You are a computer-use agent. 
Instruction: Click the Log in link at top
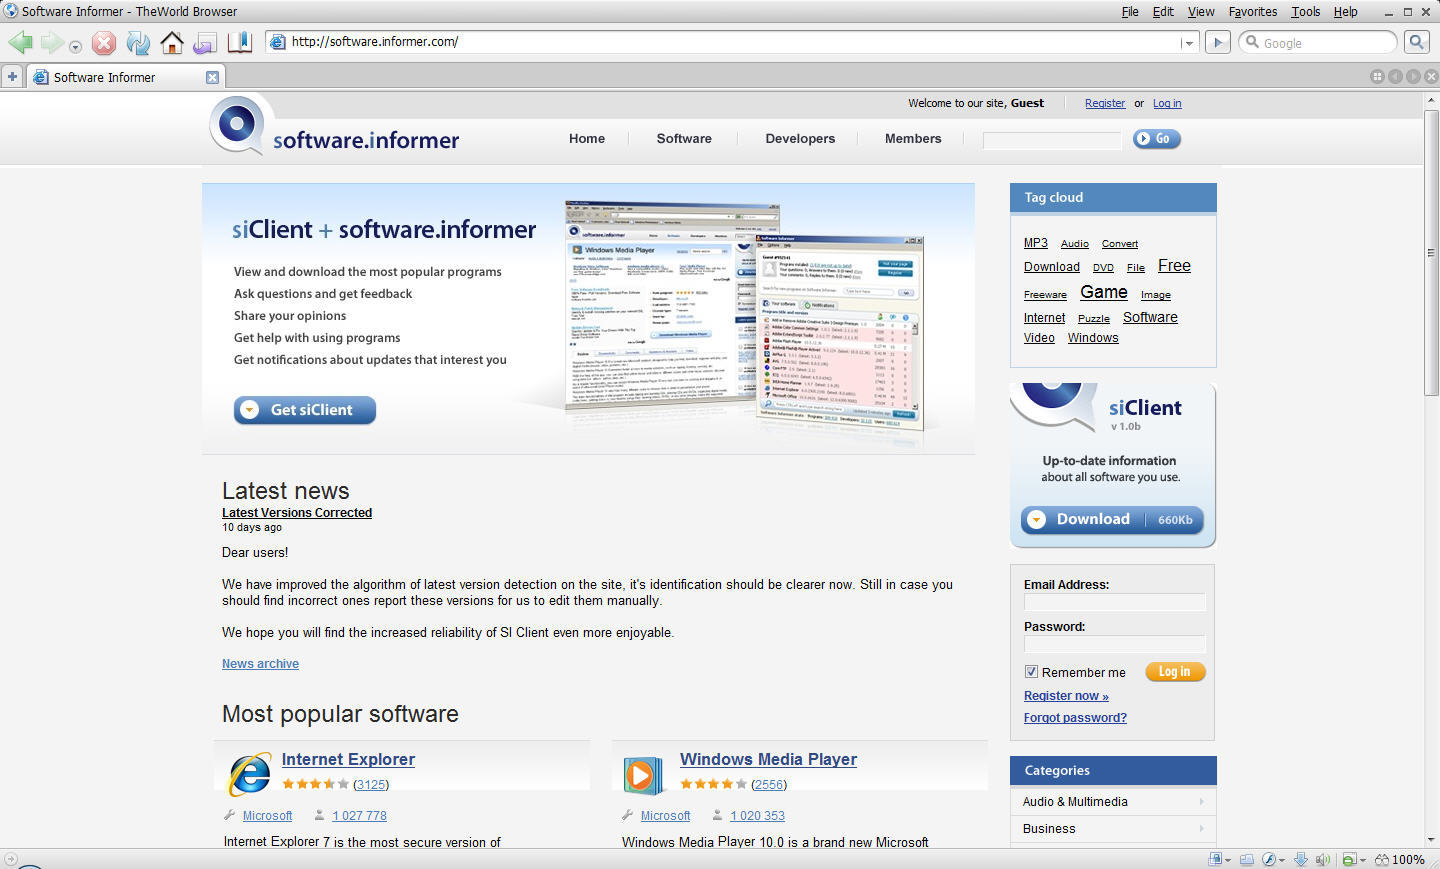(x=1167, y=103)
